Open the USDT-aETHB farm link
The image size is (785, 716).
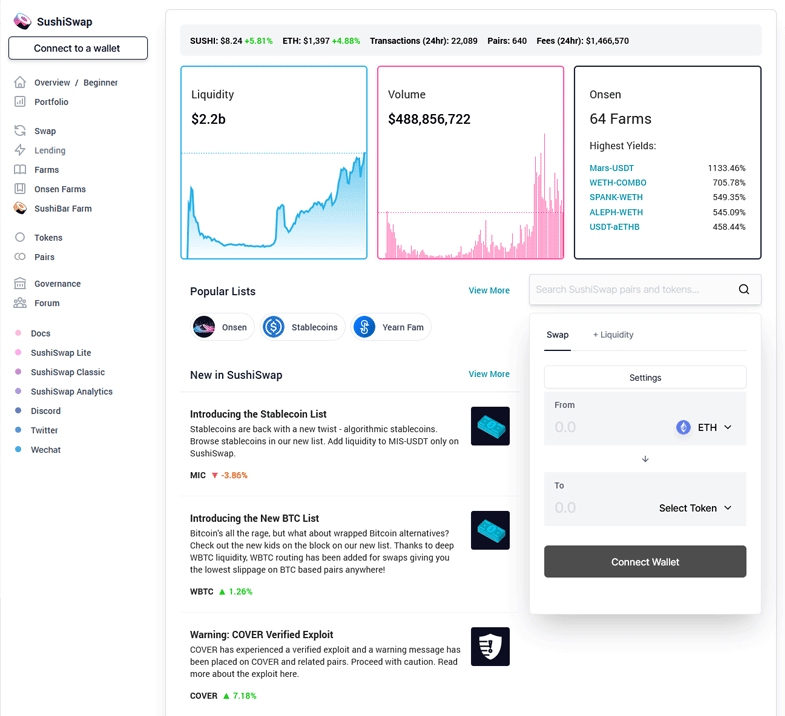coord(614,226)
